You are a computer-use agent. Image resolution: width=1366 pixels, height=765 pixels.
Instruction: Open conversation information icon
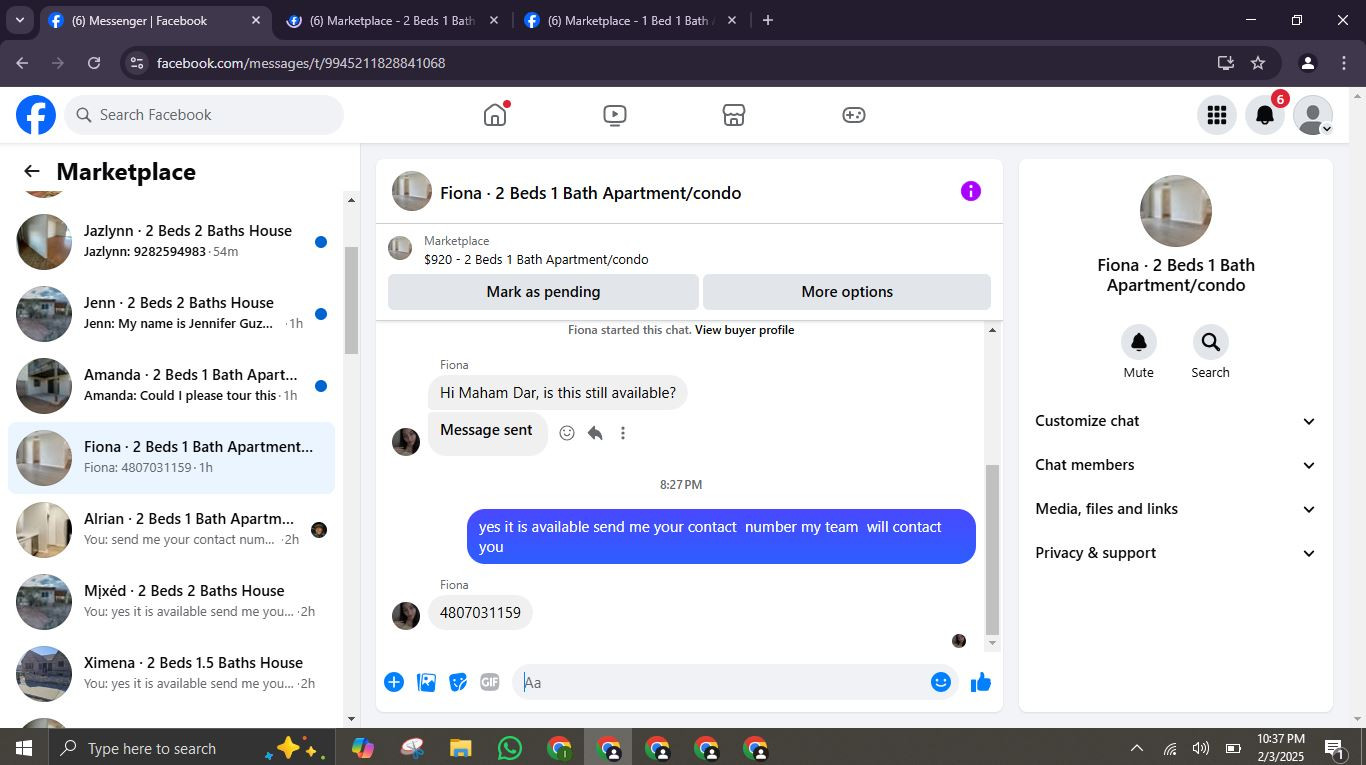(971, 191)
